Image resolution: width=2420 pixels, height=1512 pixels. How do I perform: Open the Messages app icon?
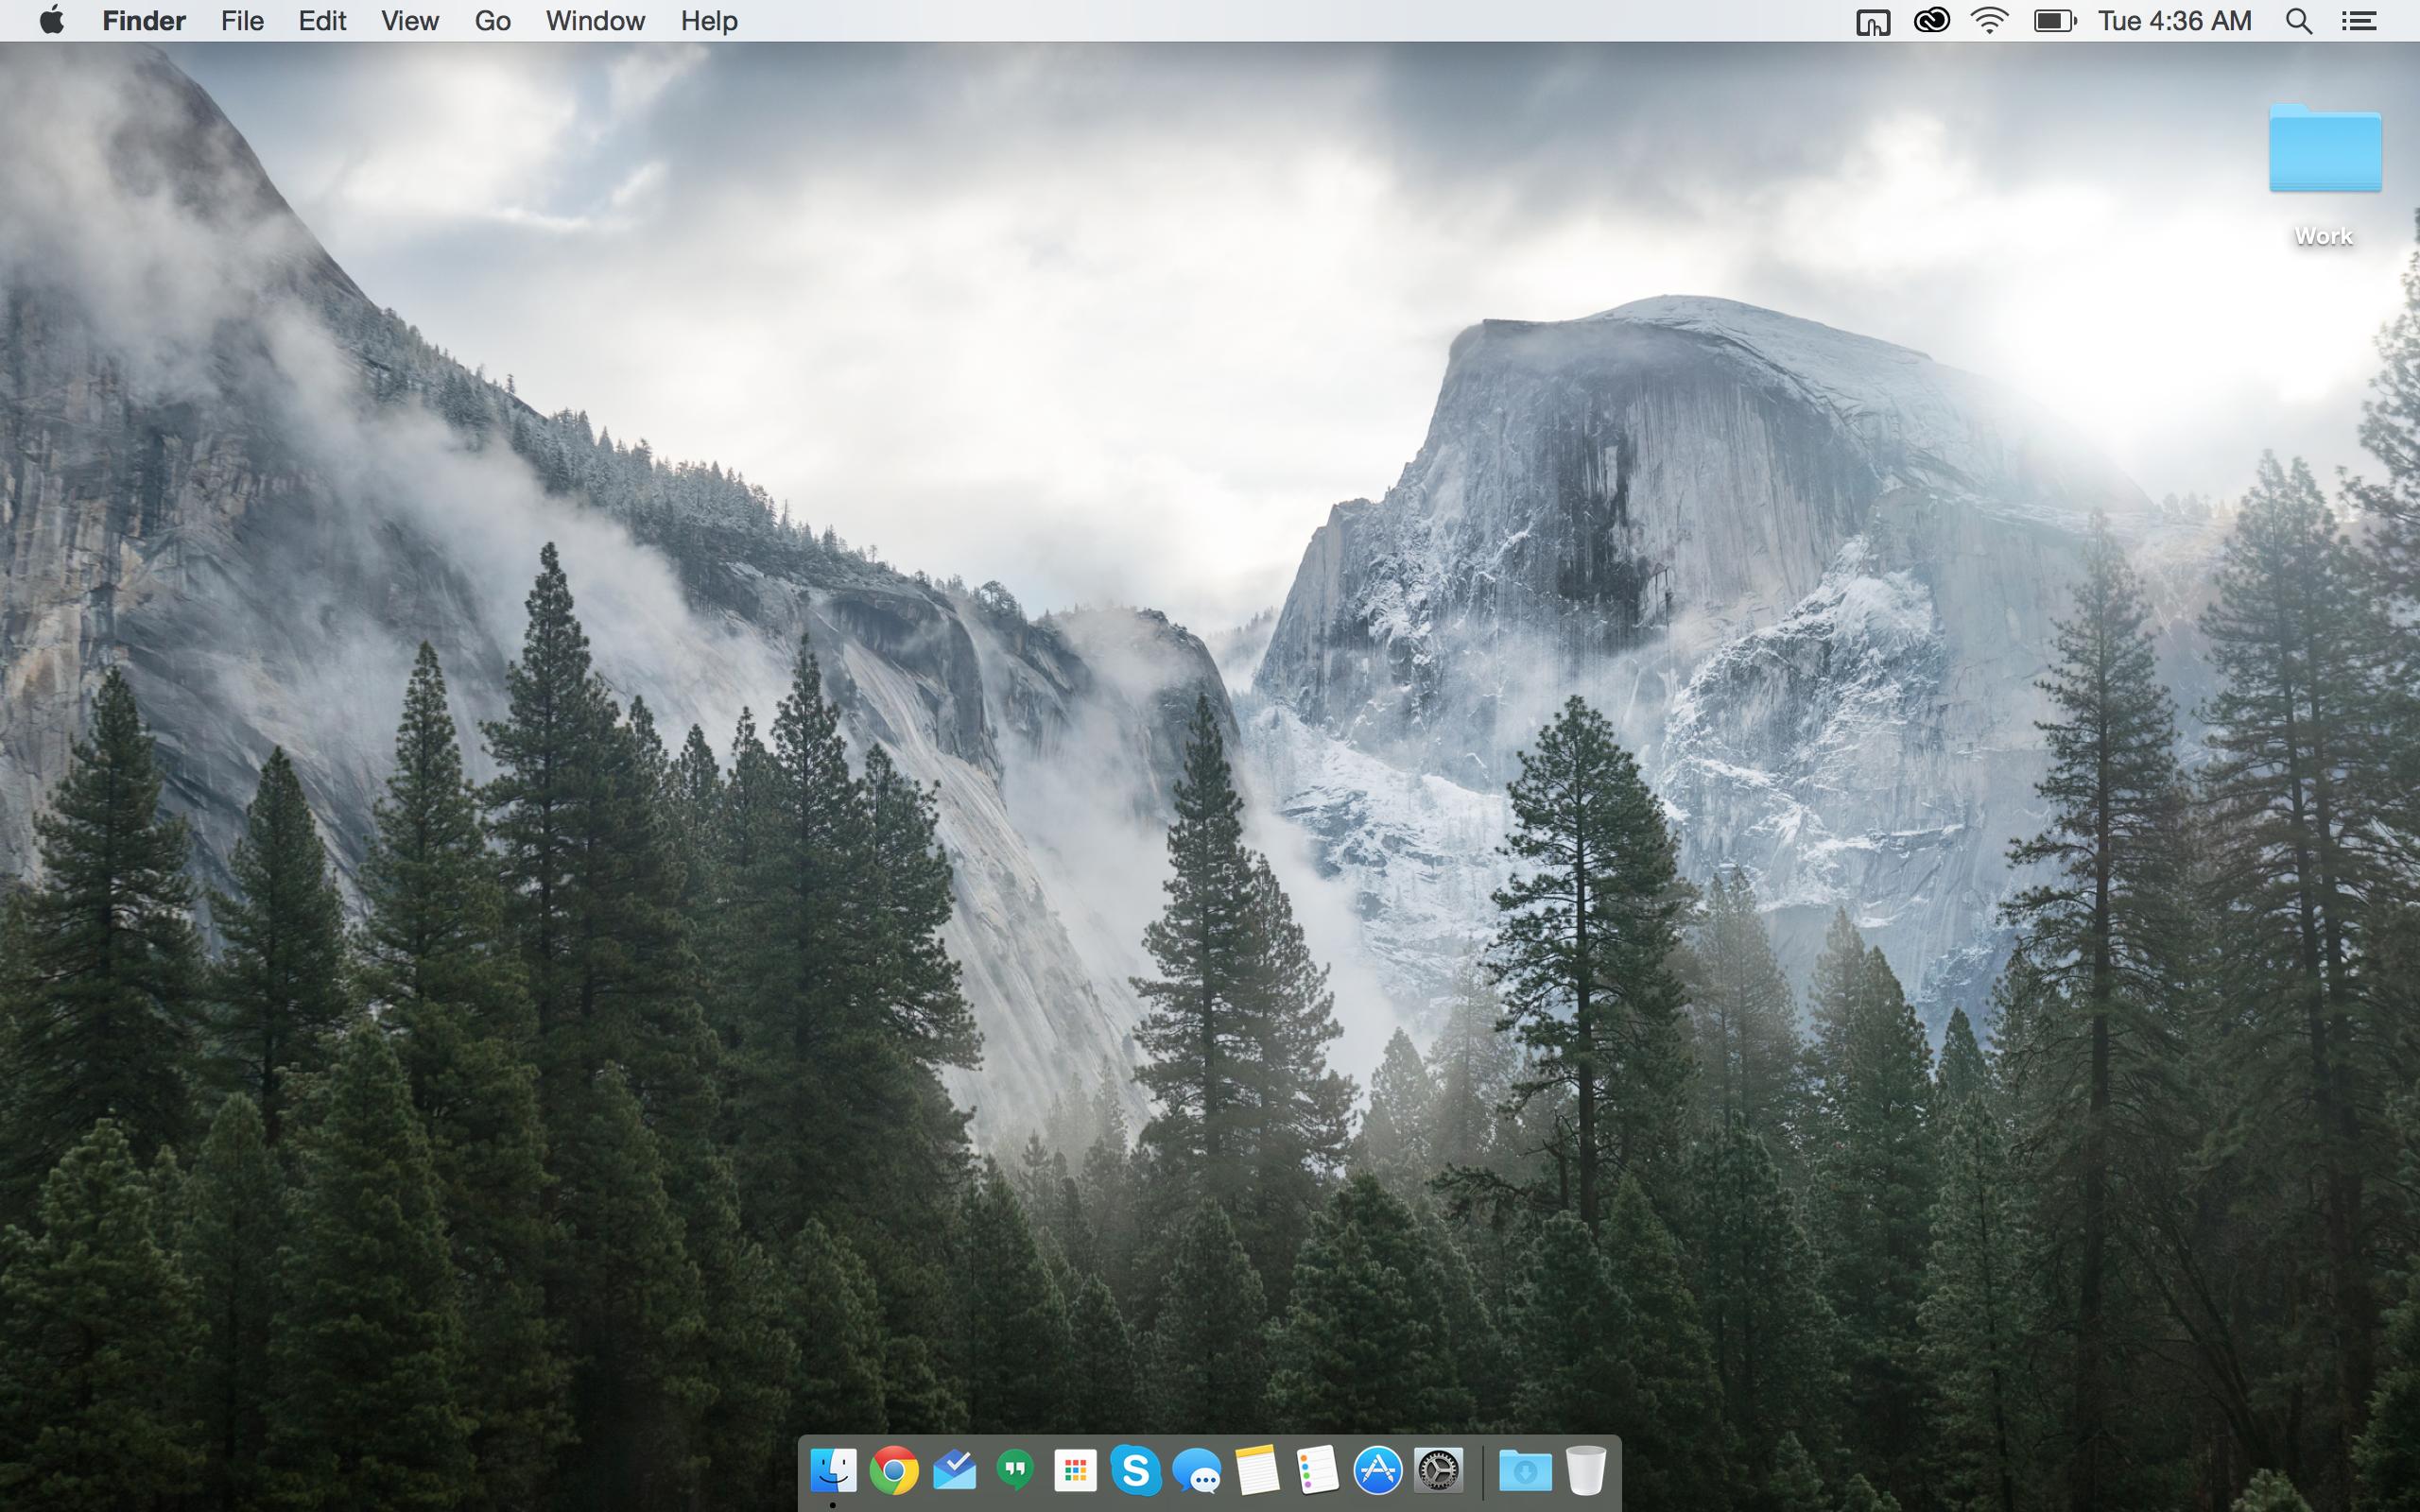coord(1197,1471)
